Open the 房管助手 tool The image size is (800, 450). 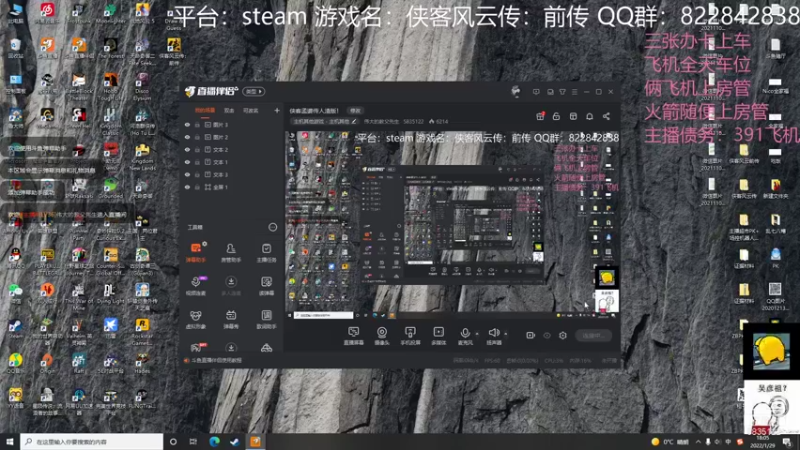231,253
